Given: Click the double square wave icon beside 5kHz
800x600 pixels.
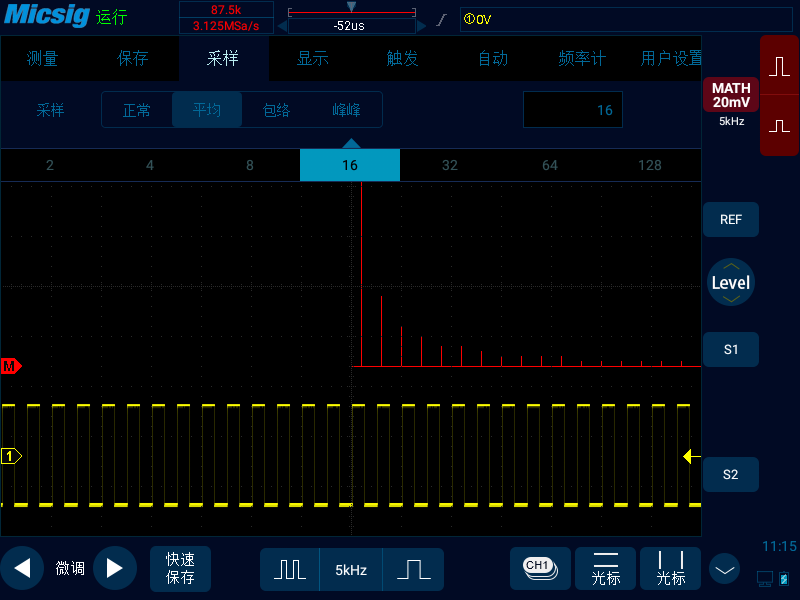Looking at the screenshot, I should point(289,568).
